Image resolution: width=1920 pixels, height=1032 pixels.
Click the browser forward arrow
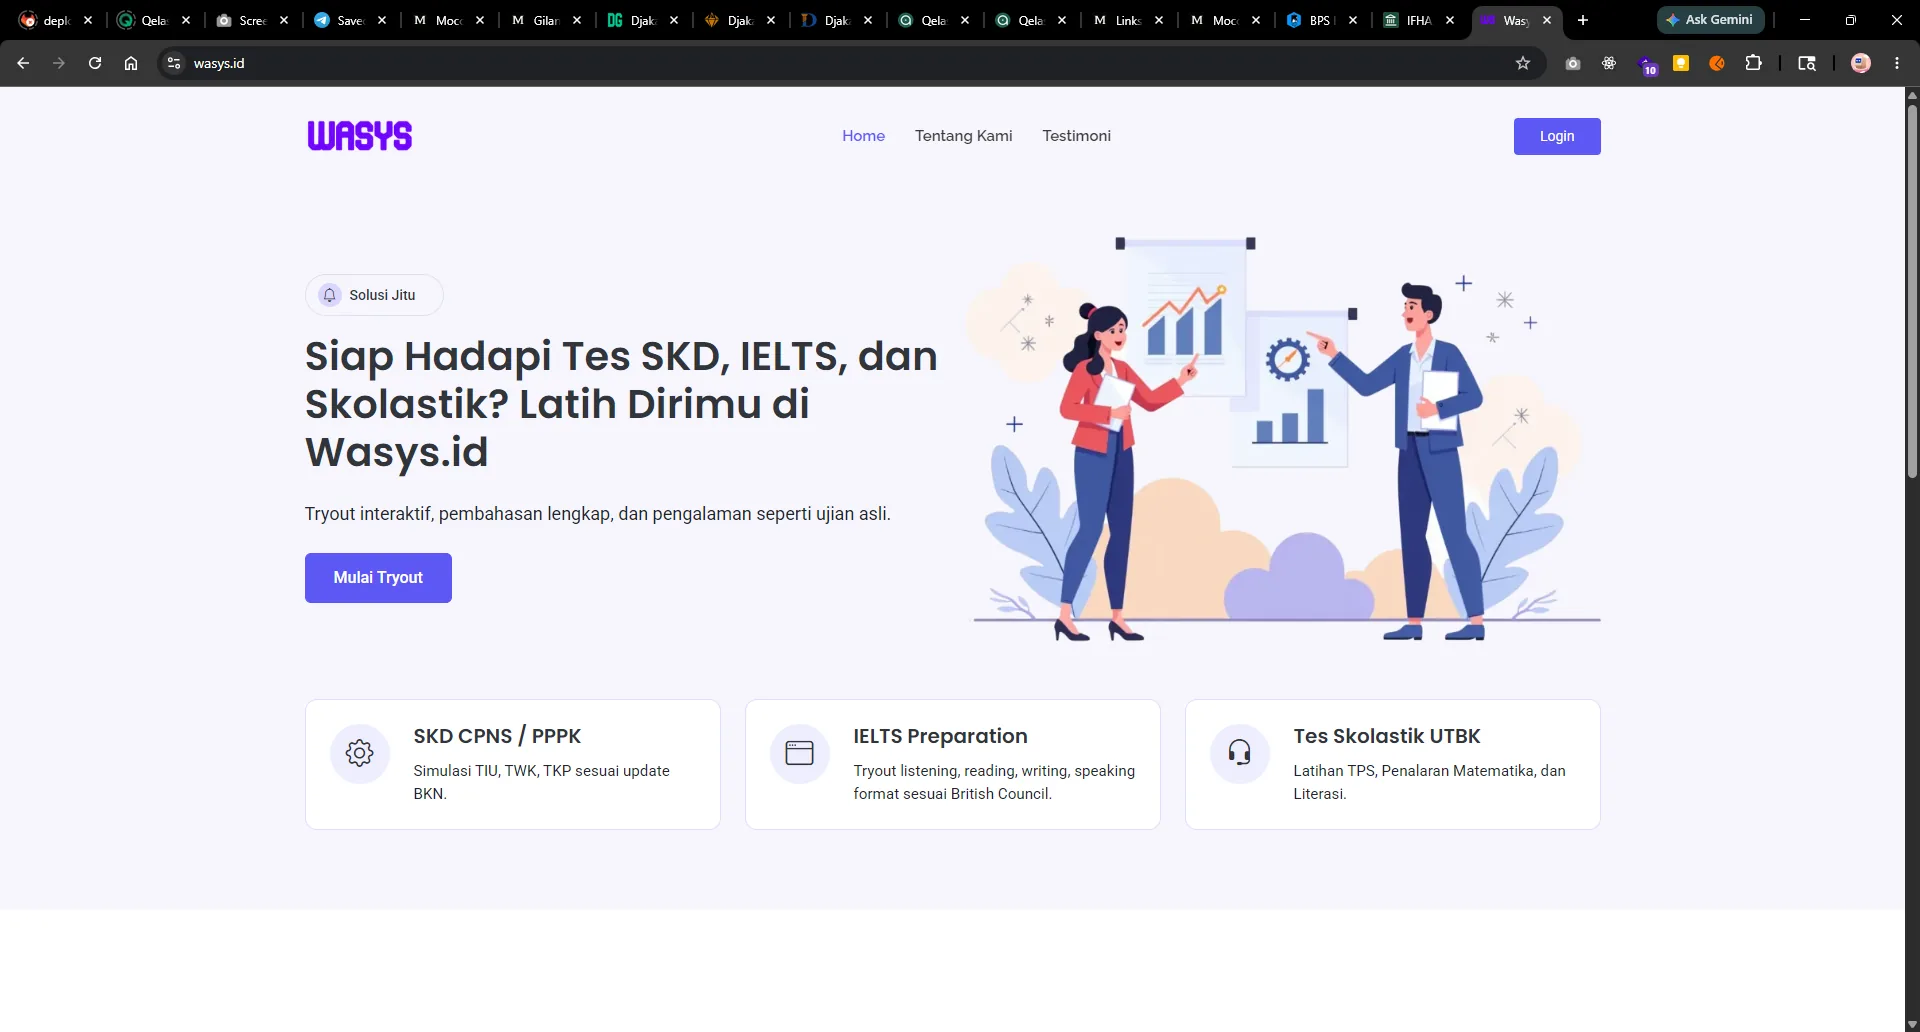pos(59,63)
